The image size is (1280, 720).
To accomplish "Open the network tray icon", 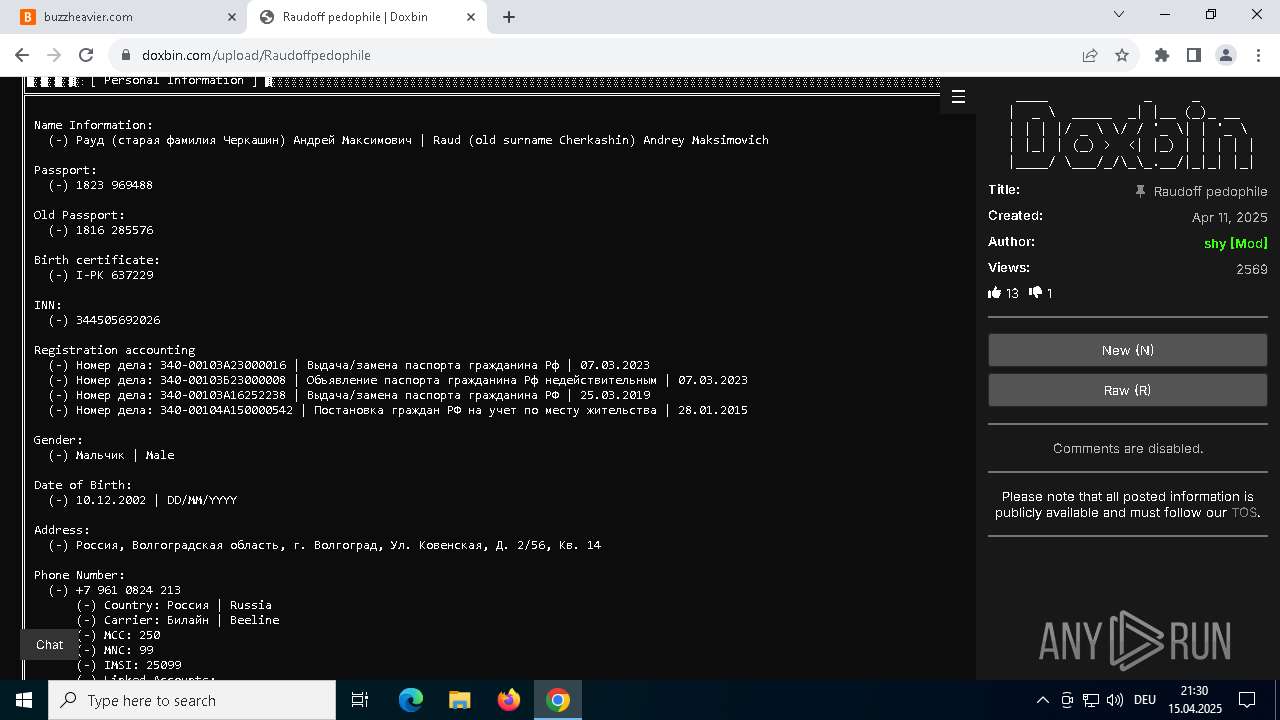I will pyautogui.click(x=1091, y=700).
